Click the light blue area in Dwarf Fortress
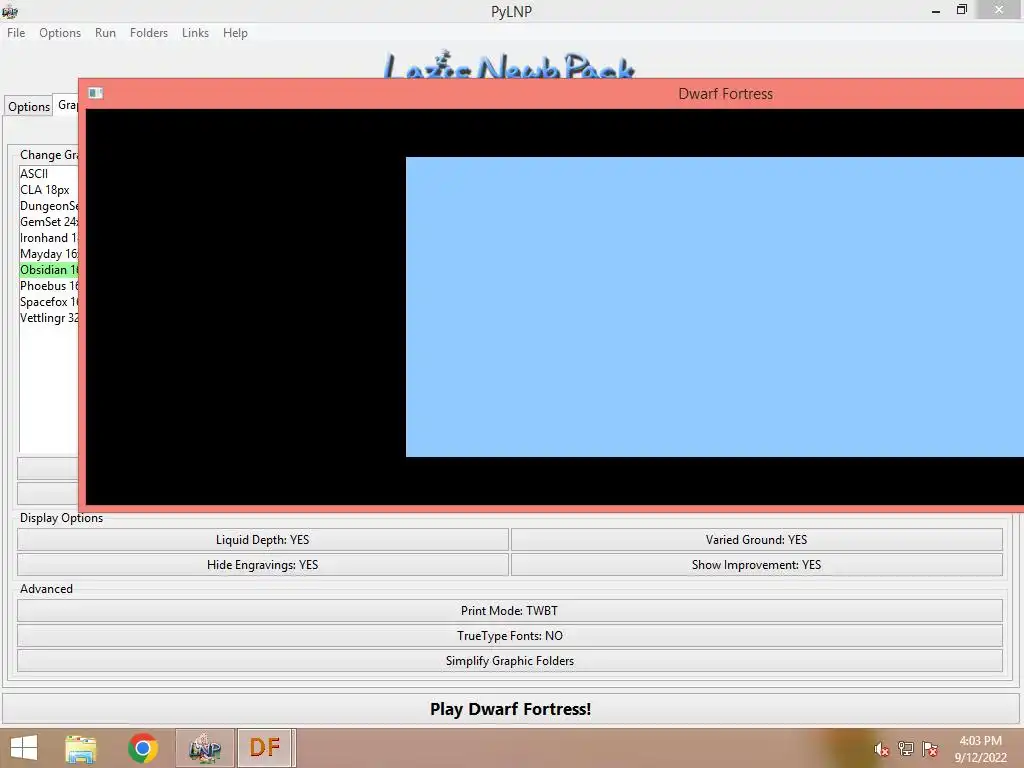The height and width of the screenshot is (768, 1024). coord(714,306)
